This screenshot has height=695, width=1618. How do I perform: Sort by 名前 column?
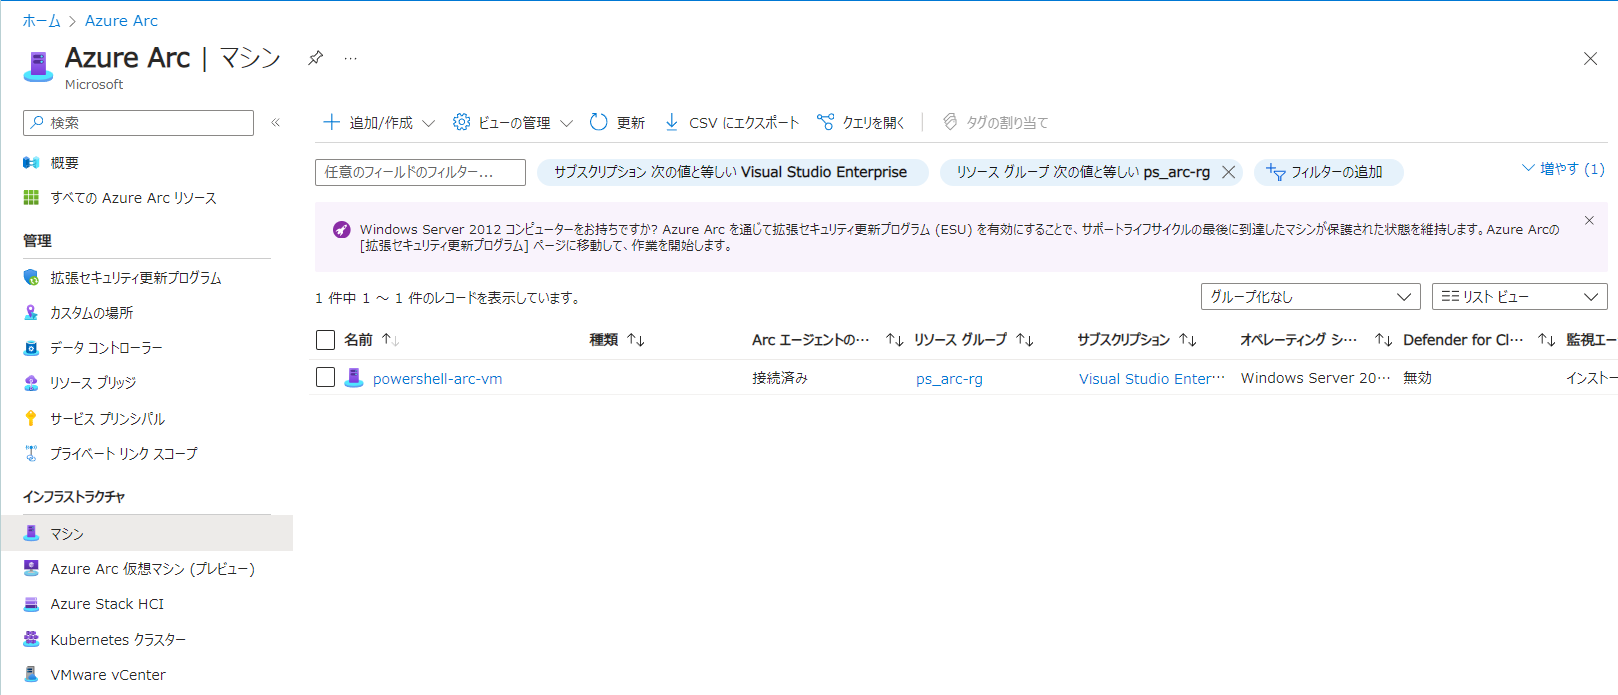coord(371,340)
